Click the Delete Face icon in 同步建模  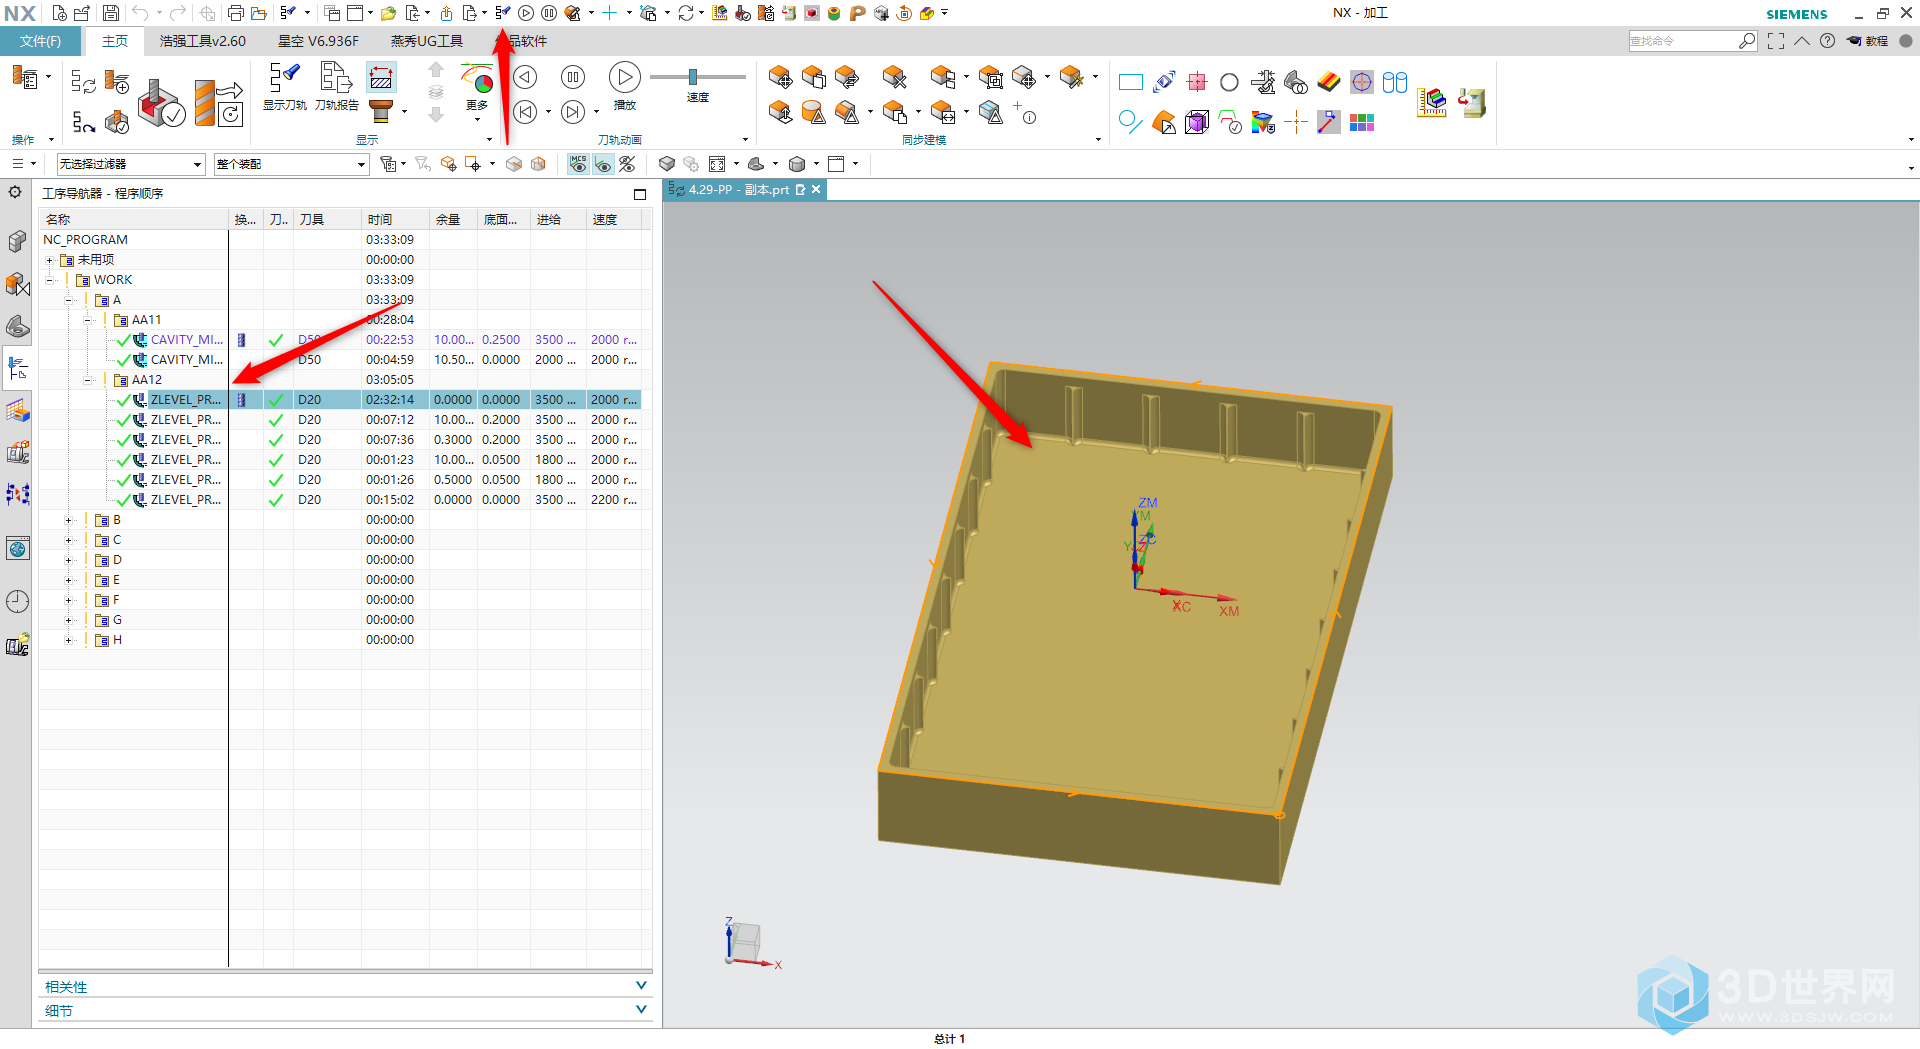(895, 78)
